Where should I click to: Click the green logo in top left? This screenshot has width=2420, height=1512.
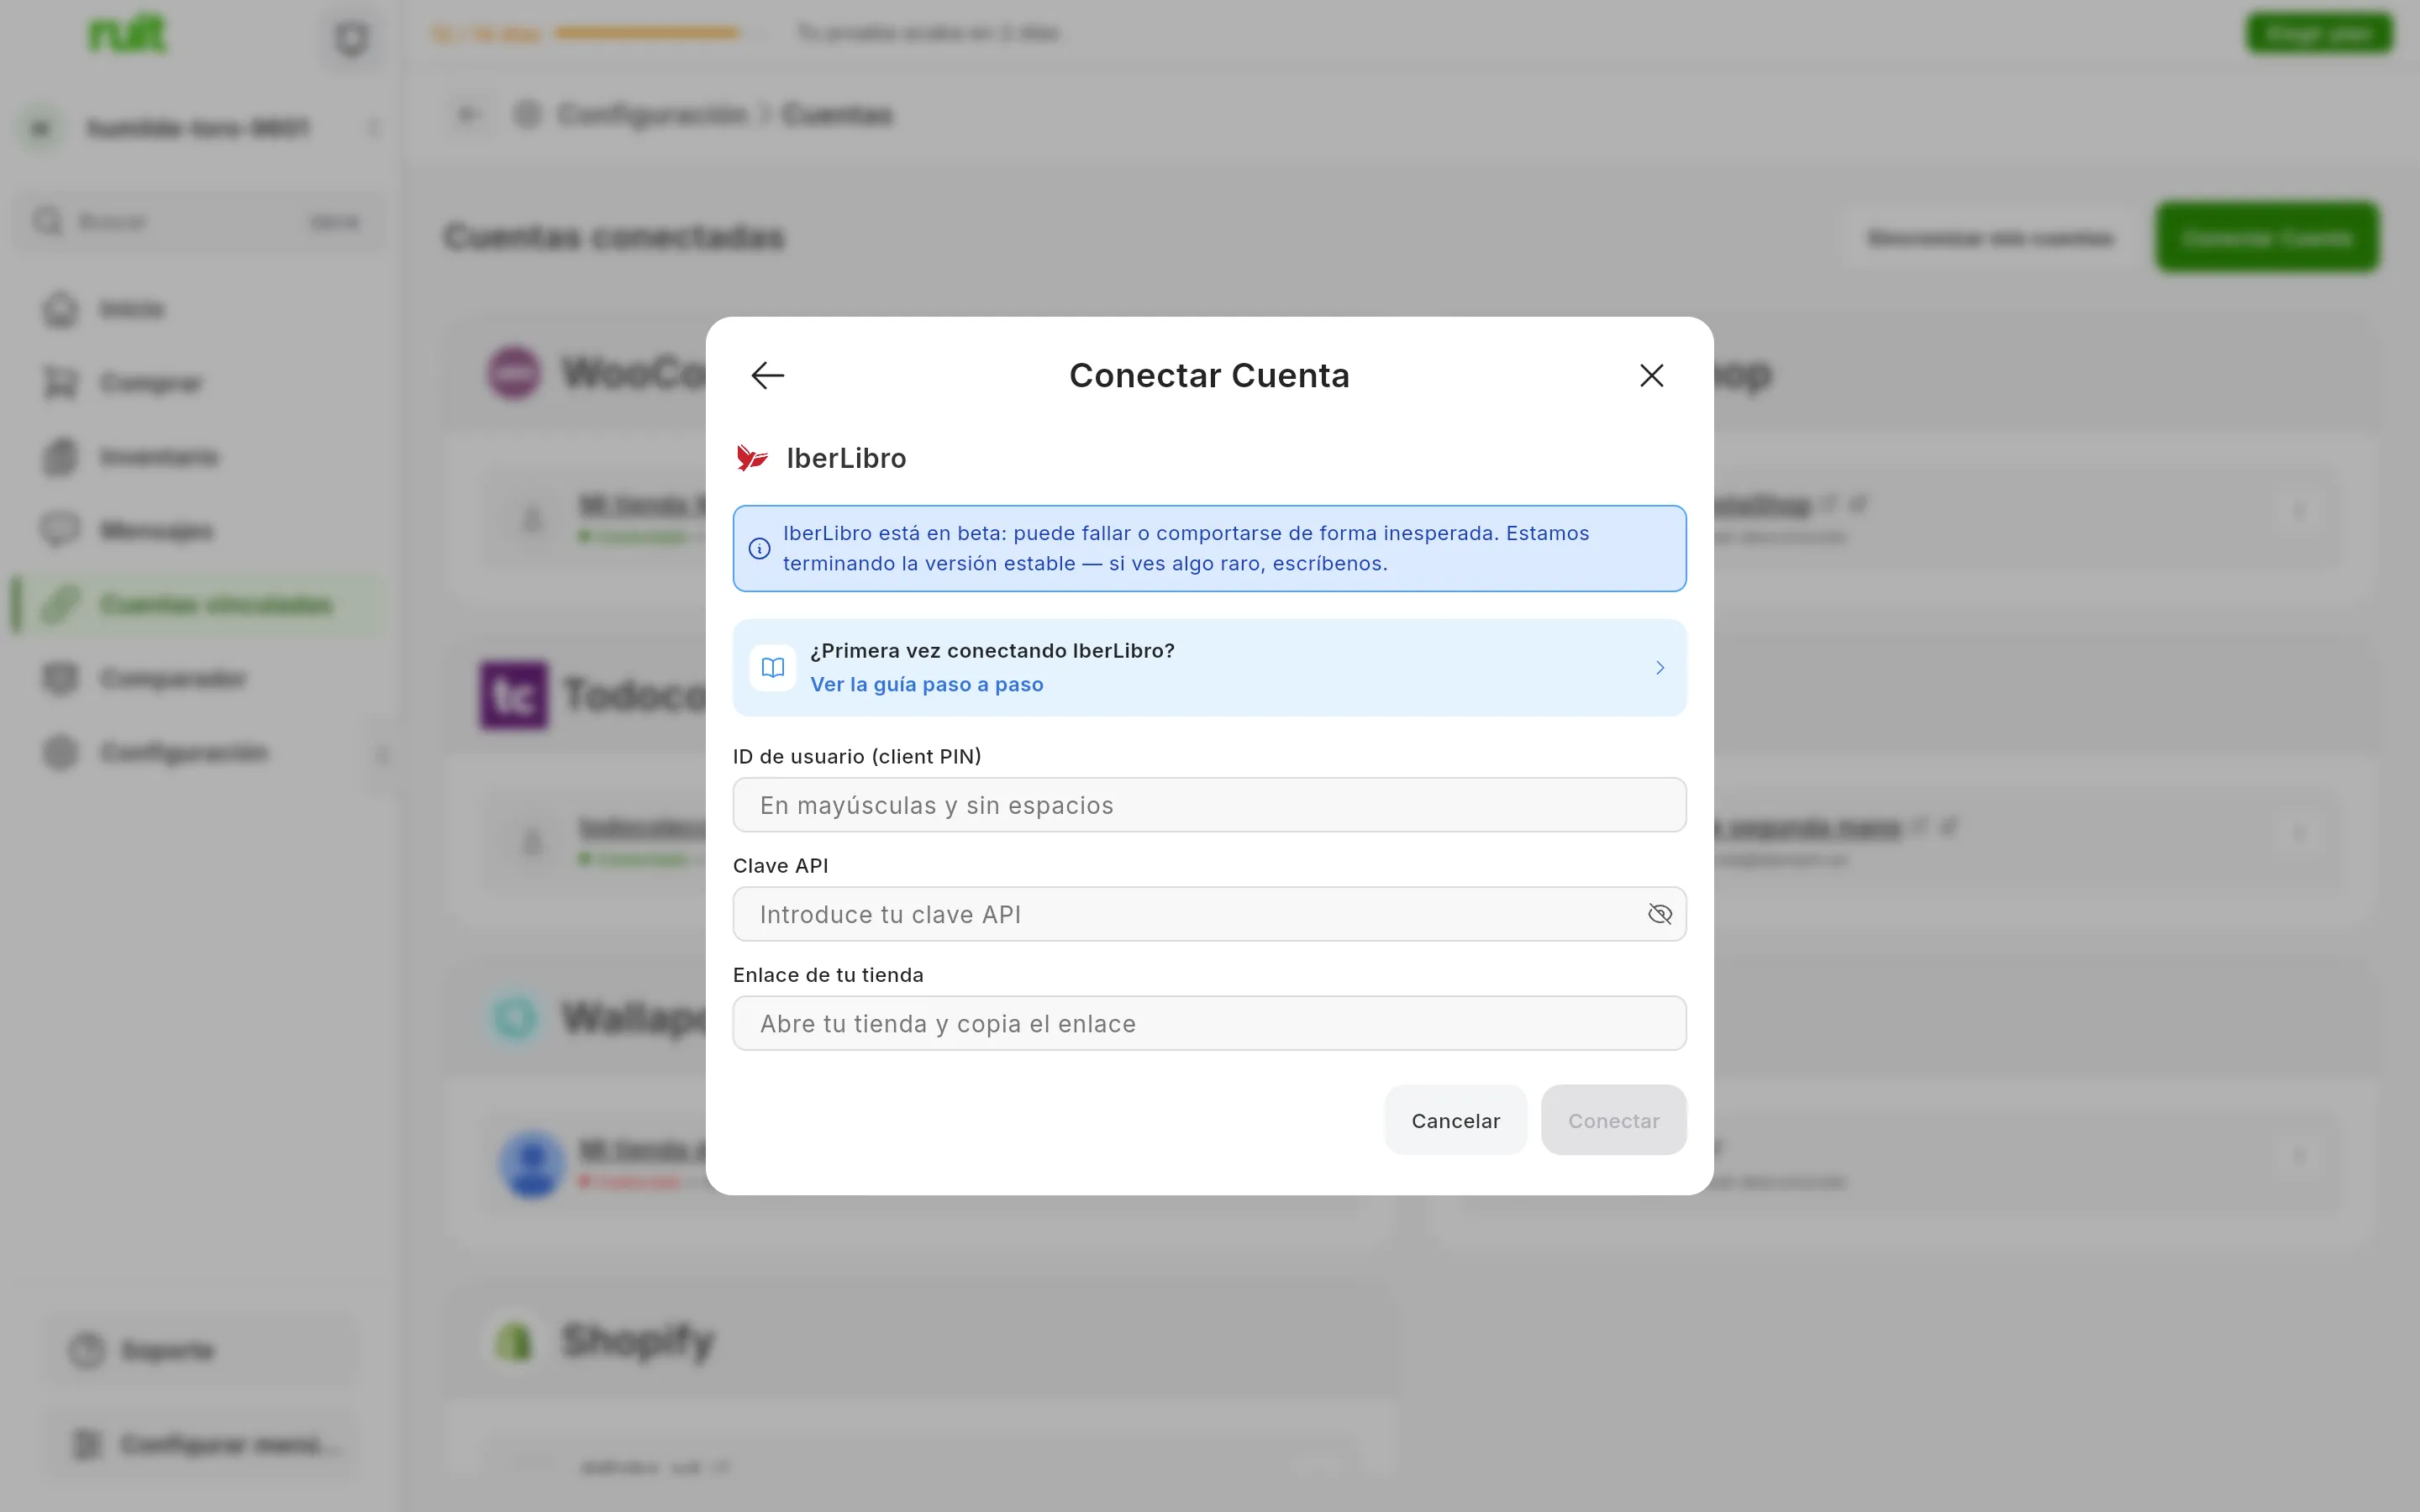(127, 34)
